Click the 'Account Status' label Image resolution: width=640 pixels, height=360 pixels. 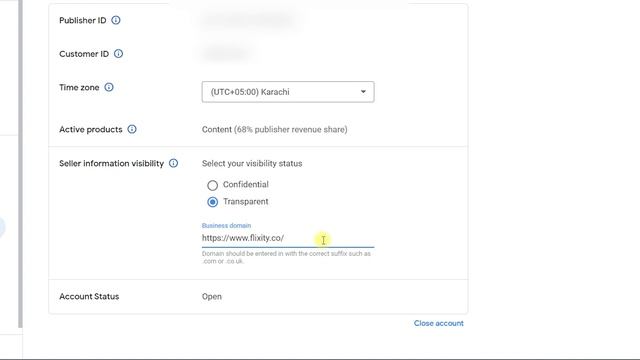pos(89,296)
